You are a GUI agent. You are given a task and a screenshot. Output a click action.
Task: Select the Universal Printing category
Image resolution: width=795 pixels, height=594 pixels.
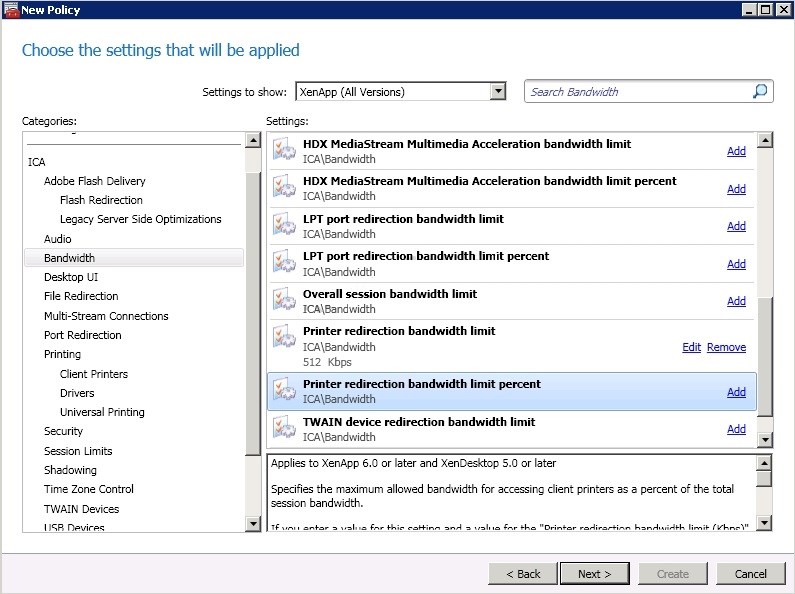coord(102,412)
